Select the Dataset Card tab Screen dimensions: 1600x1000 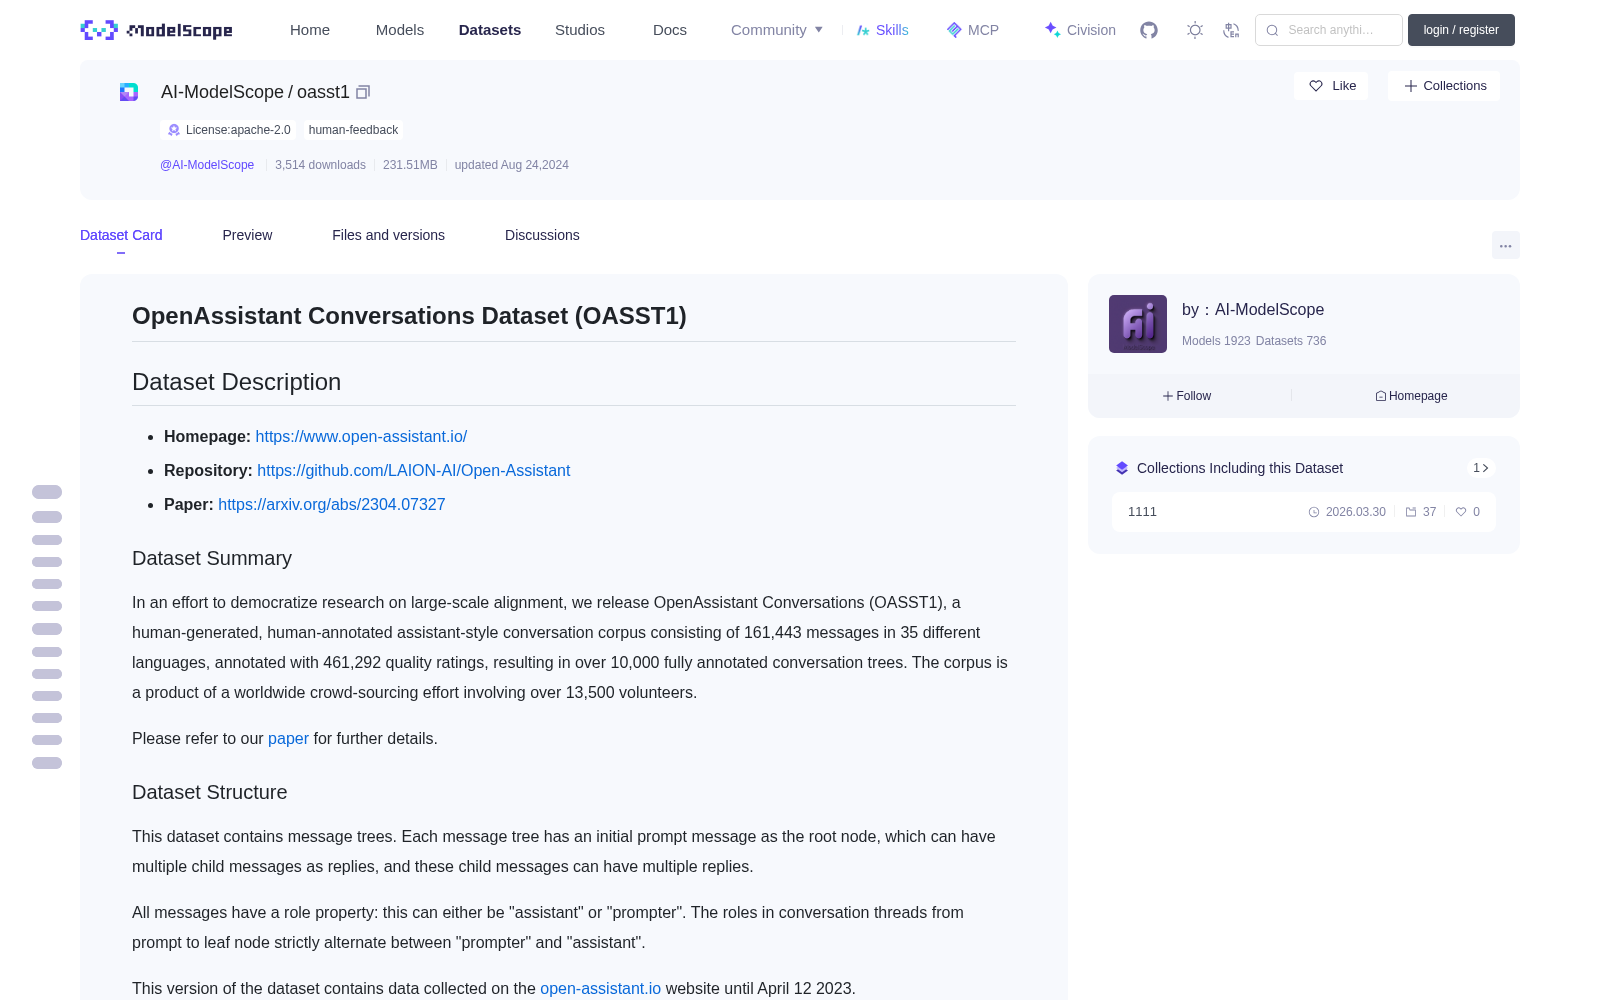tap(121, 235)
